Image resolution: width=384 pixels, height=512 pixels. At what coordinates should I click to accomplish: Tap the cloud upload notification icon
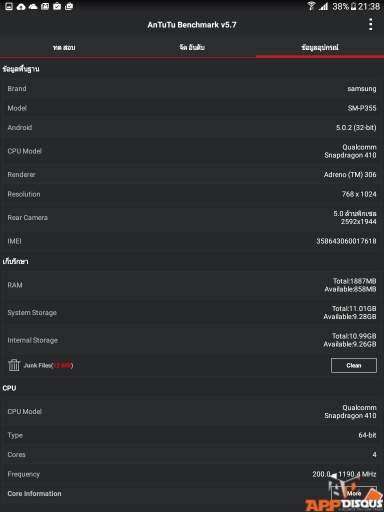click(x=21, y=6)
